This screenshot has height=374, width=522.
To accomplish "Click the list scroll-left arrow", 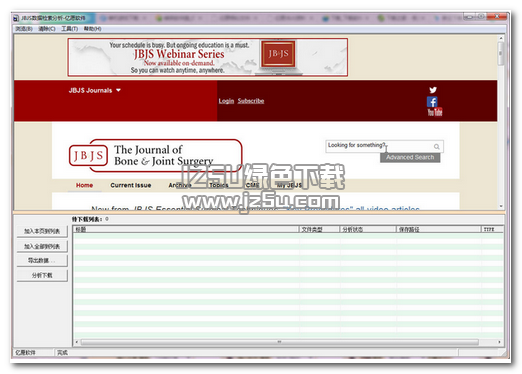I will click(x=77, y=342).
